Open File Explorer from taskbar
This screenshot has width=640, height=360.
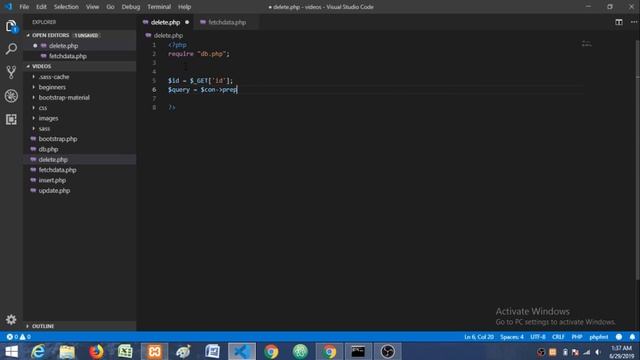click(67, 351)
